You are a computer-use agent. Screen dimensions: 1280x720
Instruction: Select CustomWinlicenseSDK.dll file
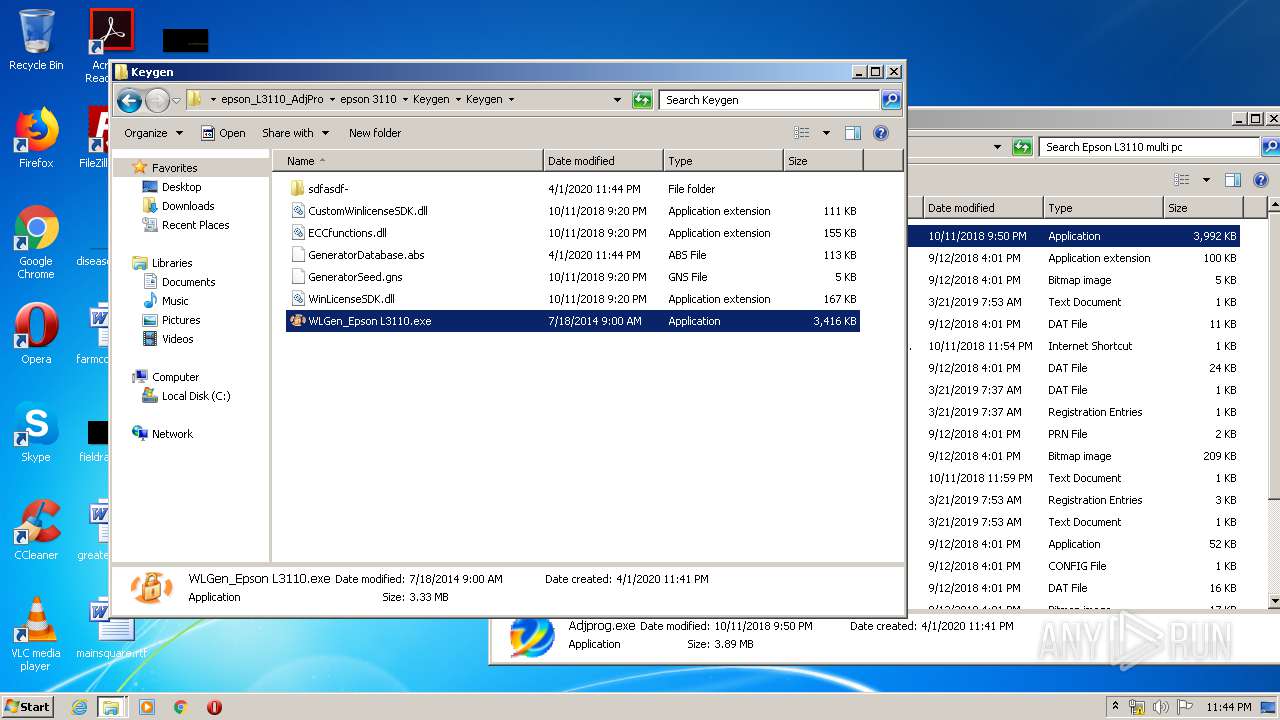[x=572, y=211]
